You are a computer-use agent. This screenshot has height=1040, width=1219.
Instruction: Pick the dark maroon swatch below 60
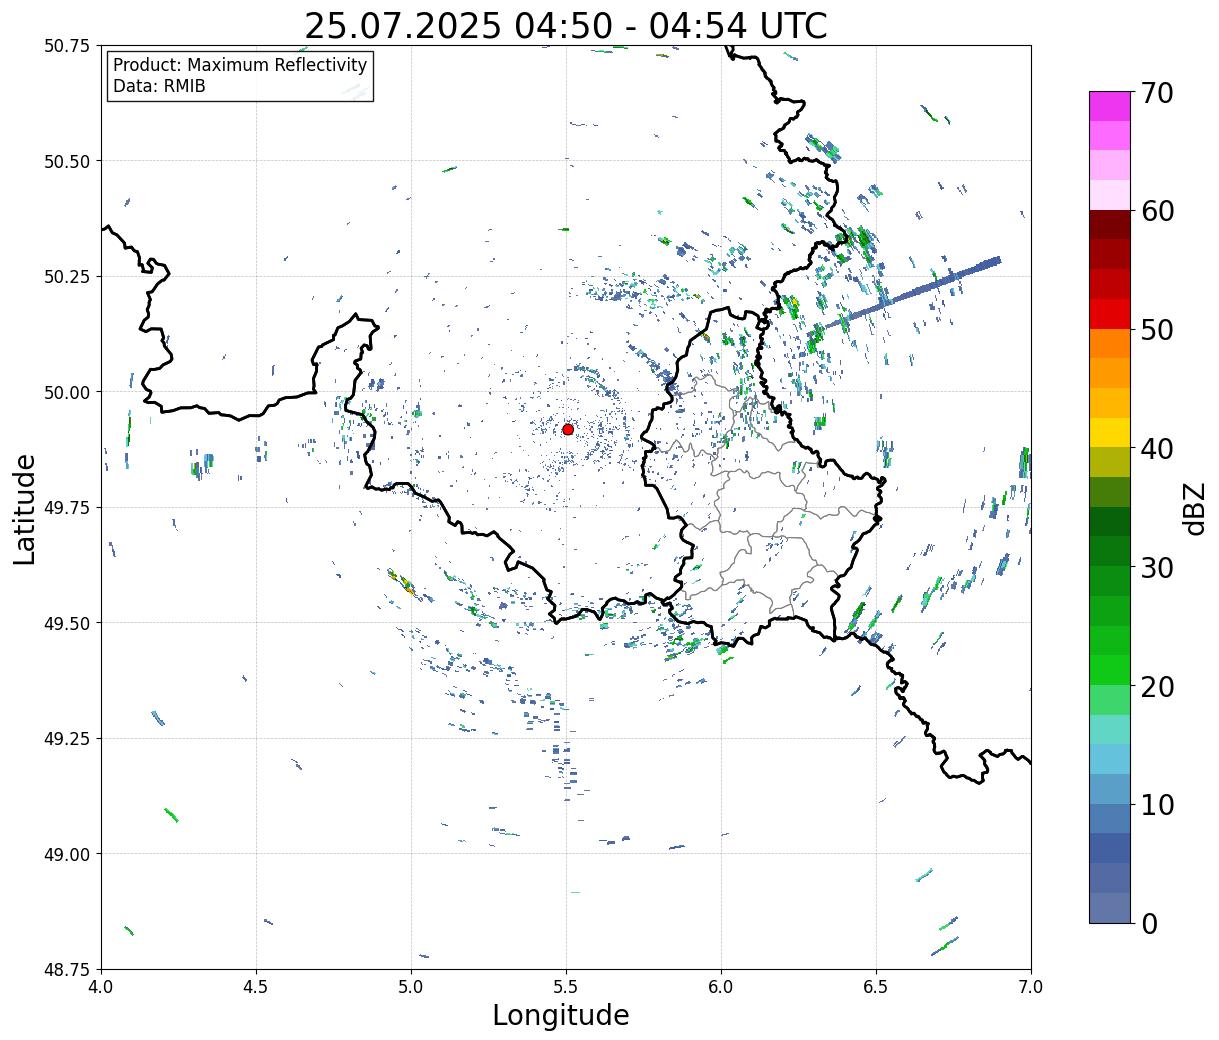[1110, 225]
